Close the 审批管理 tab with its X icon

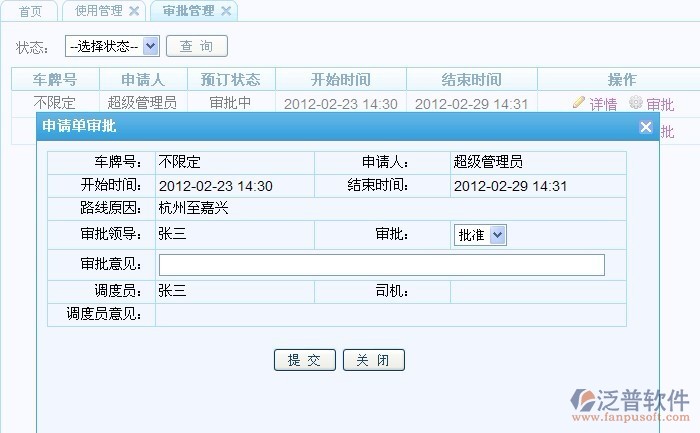pyautogui.click(x=226, y=11)
